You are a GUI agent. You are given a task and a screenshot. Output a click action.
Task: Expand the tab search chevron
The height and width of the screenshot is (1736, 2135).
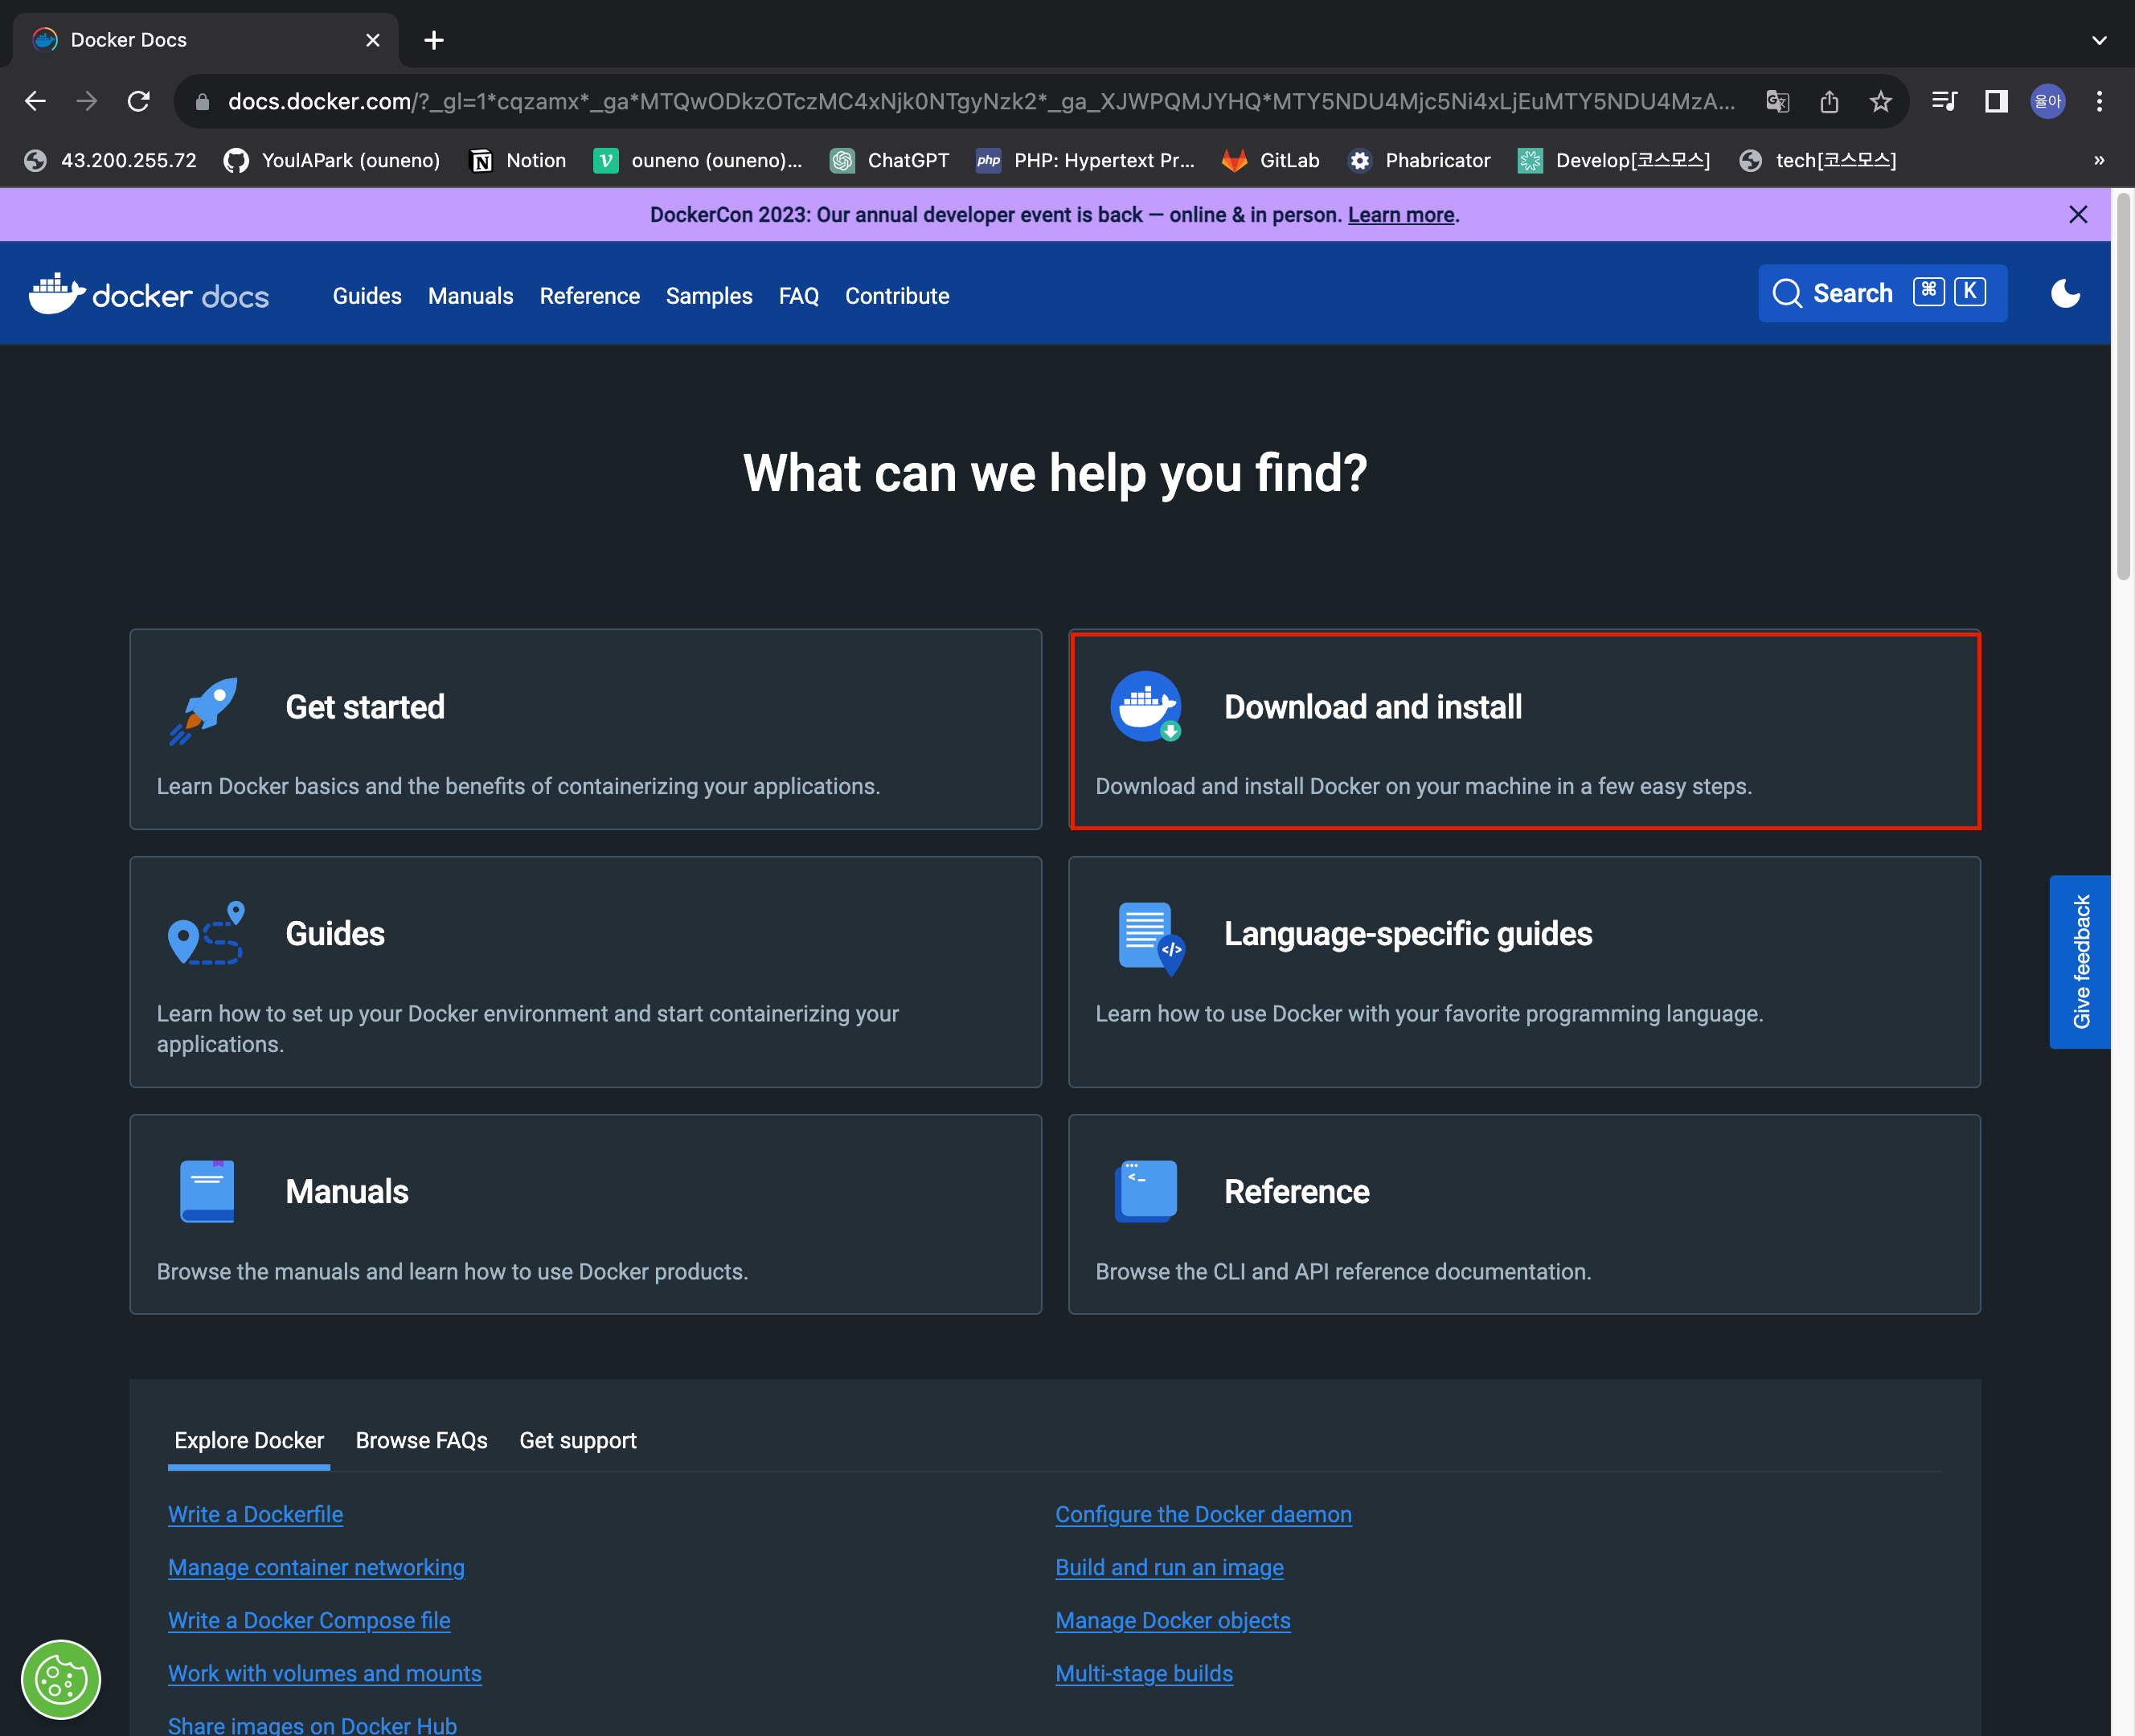point(2099,40)
